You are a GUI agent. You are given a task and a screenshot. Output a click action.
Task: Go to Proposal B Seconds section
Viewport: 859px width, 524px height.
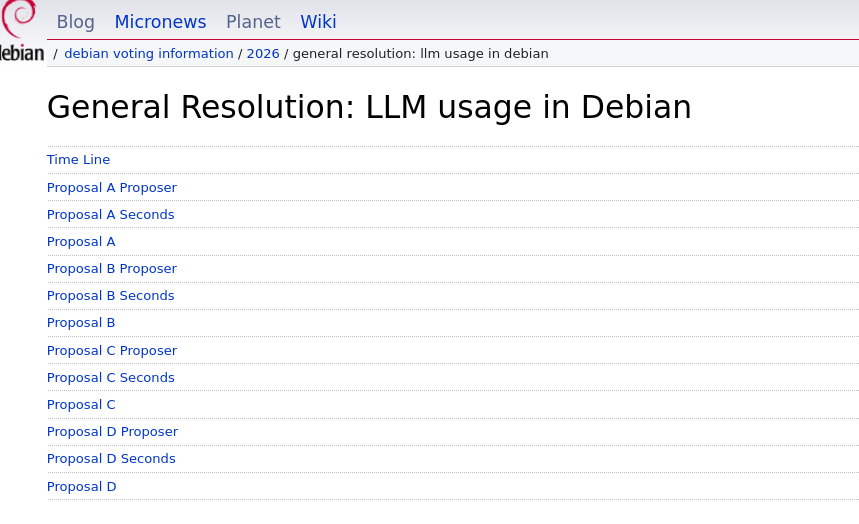click(111, 295)
